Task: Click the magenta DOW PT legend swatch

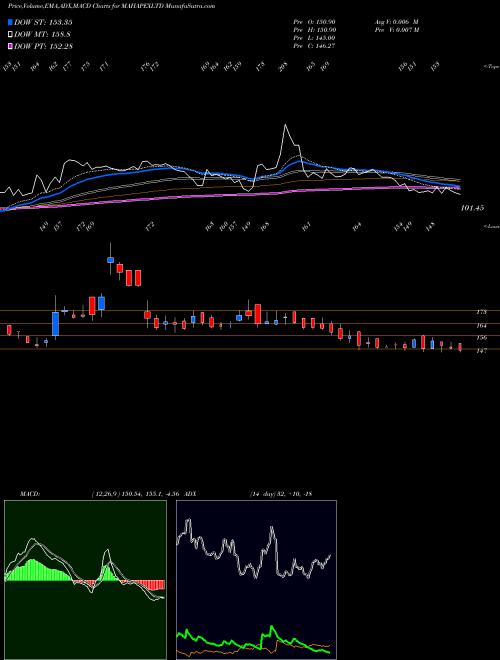Action: (11, 46)
